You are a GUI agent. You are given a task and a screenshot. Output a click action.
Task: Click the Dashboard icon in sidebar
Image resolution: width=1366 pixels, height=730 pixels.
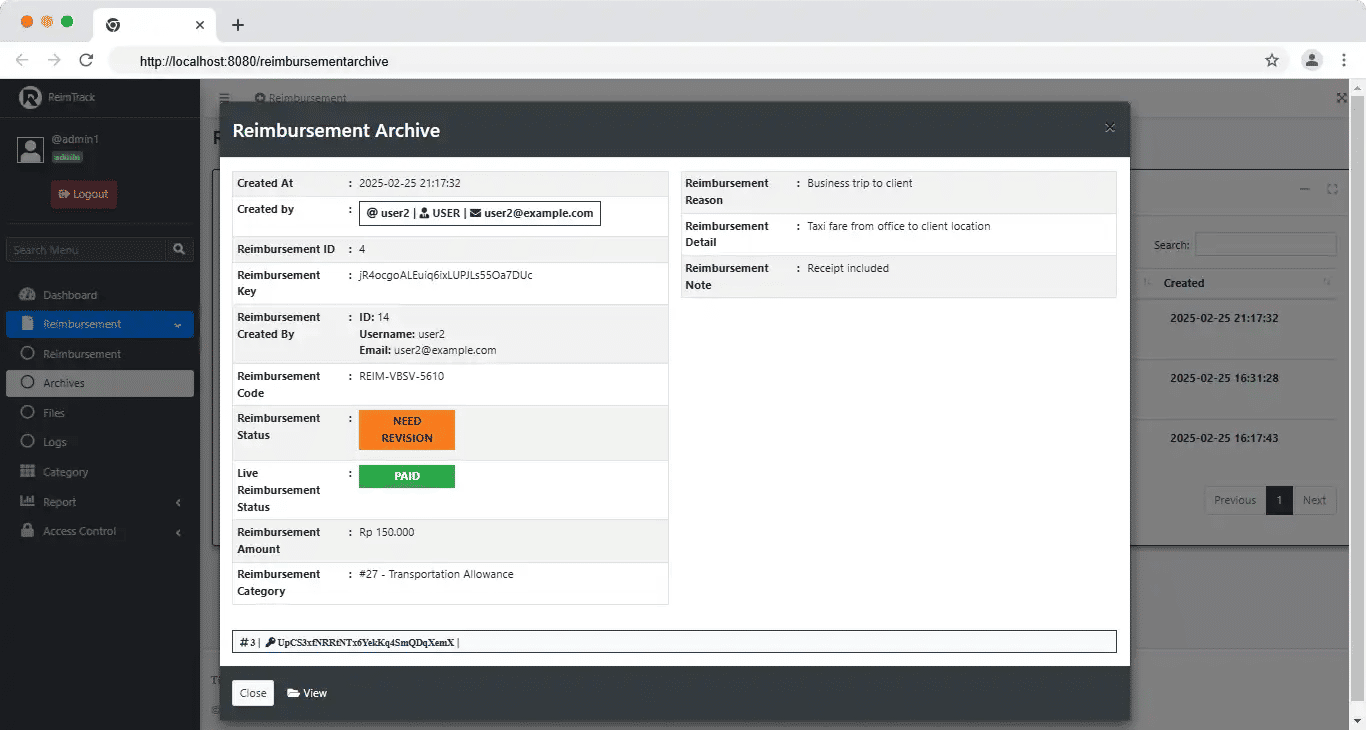pyautogui.click(x=27, y=295)
